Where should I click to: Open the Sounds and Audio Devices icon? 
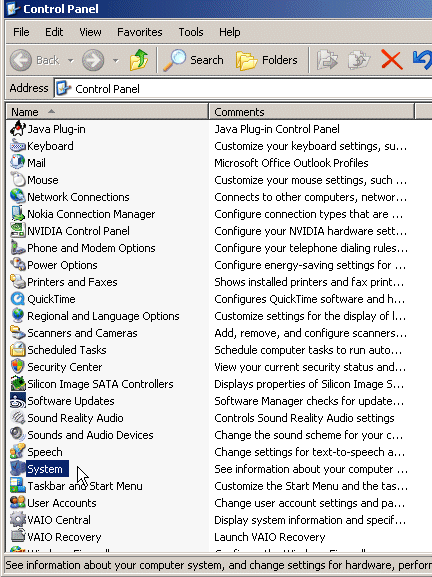click(x=18, y=435)
